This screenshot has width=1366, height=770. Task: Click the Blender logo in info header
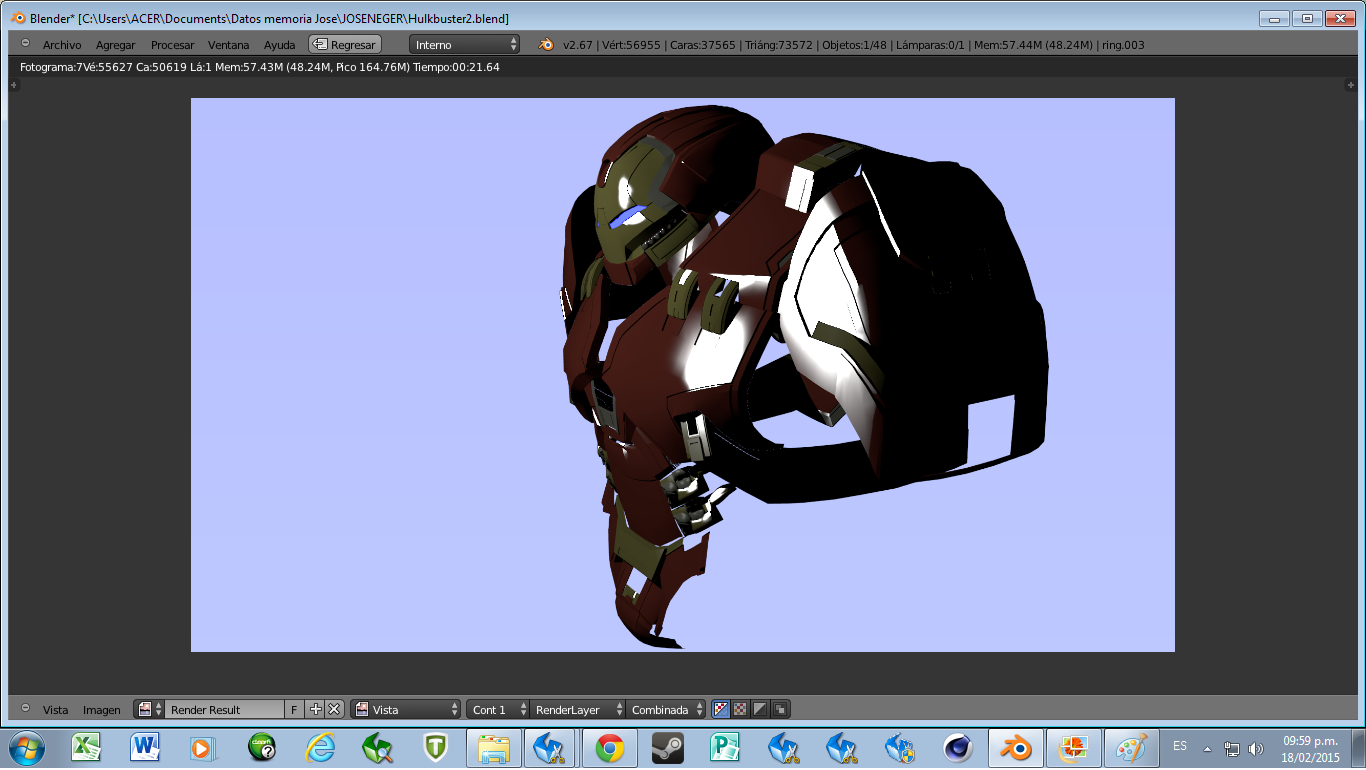coord(546,44)
